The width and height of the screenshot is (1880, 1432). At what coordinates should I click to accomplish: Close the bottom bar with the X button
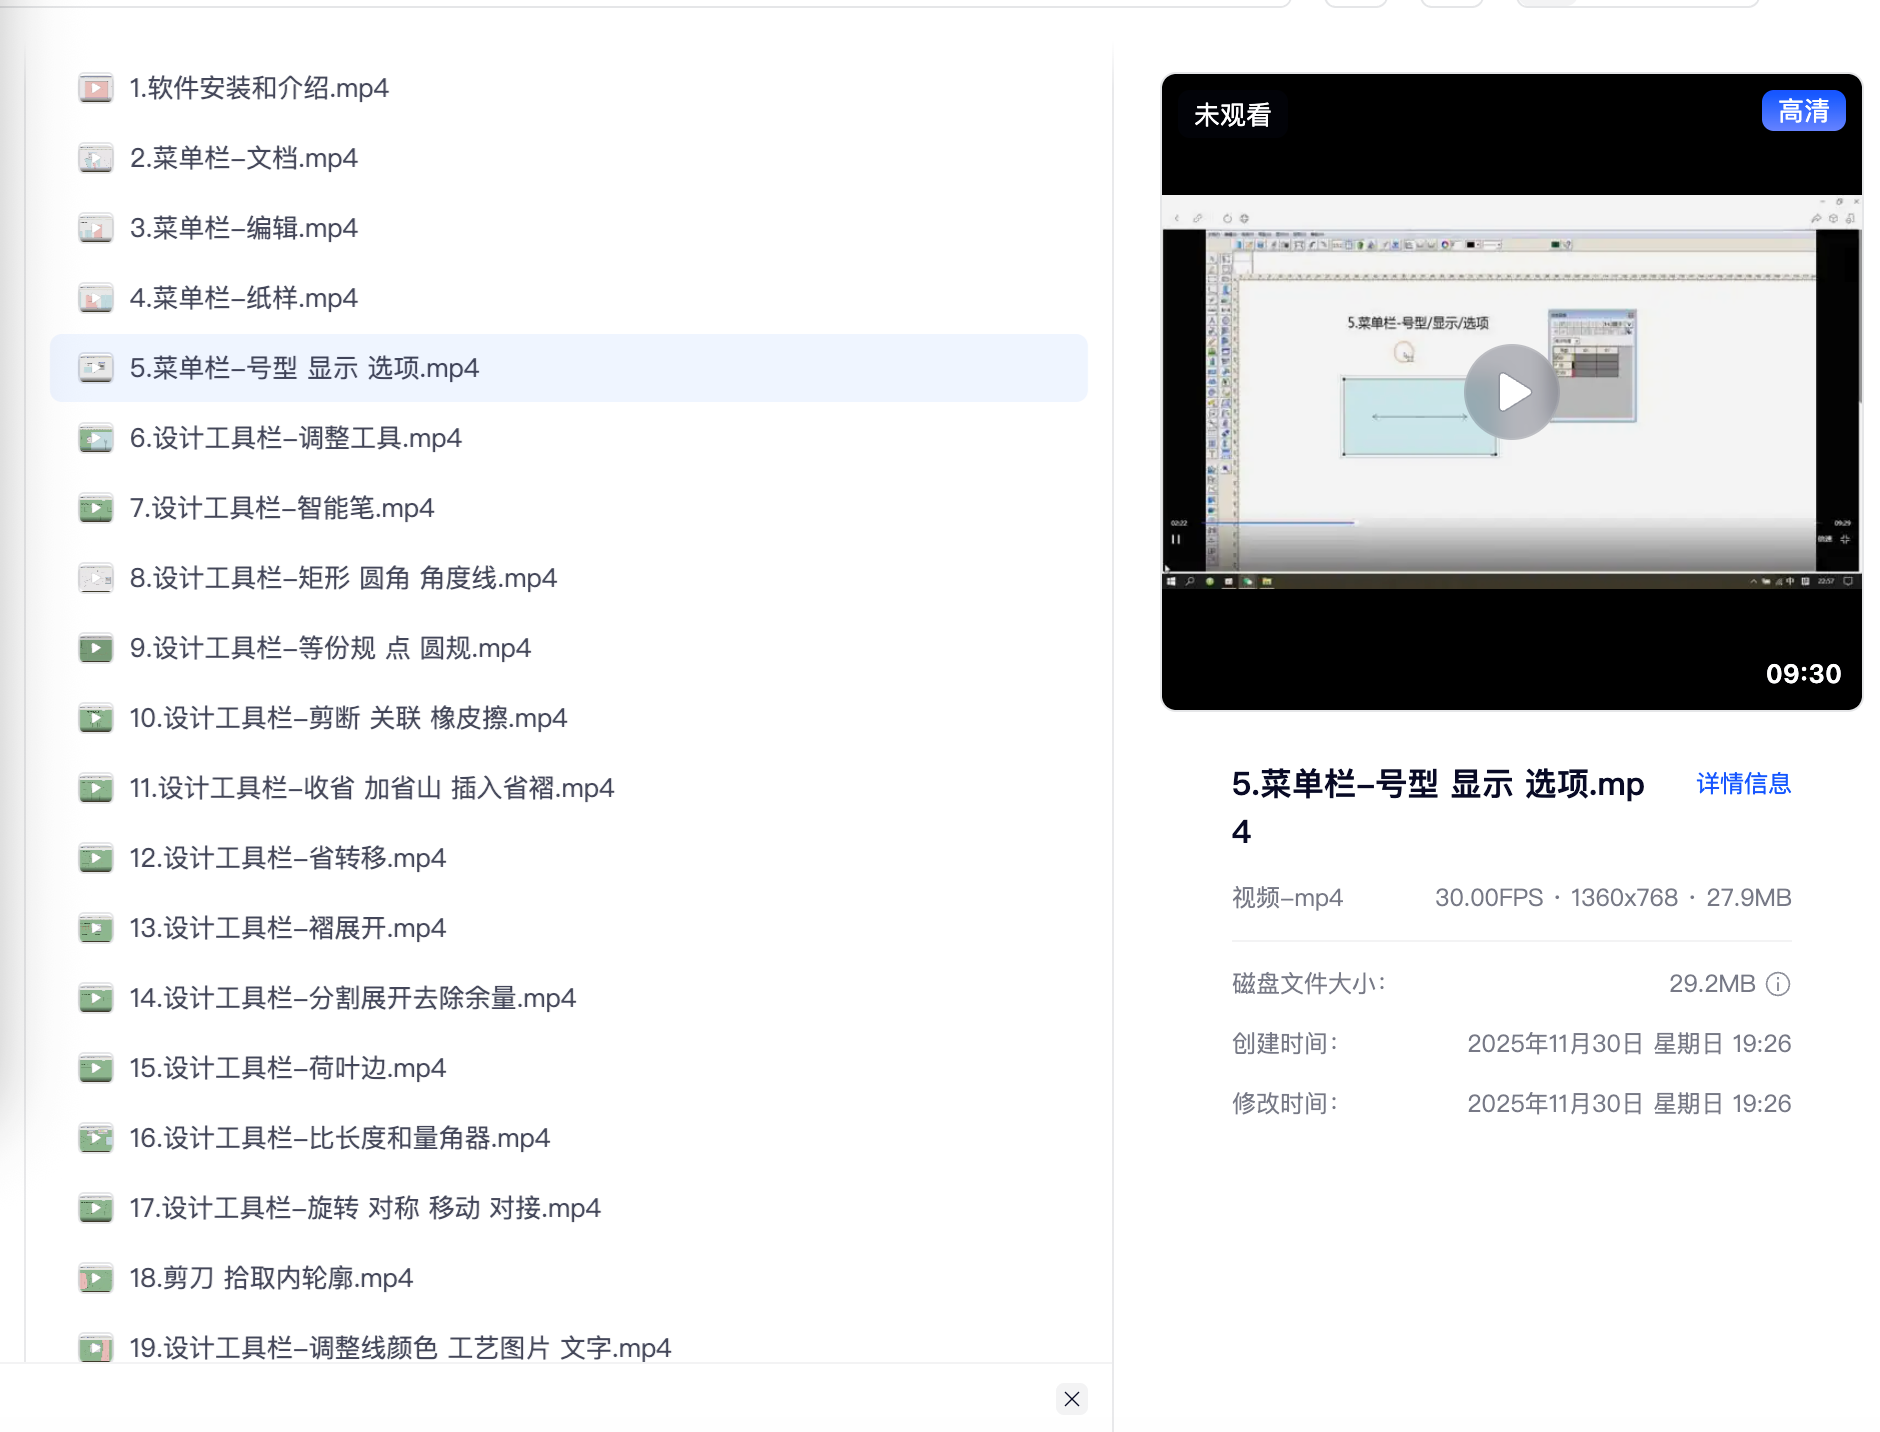[1072, 1399]
